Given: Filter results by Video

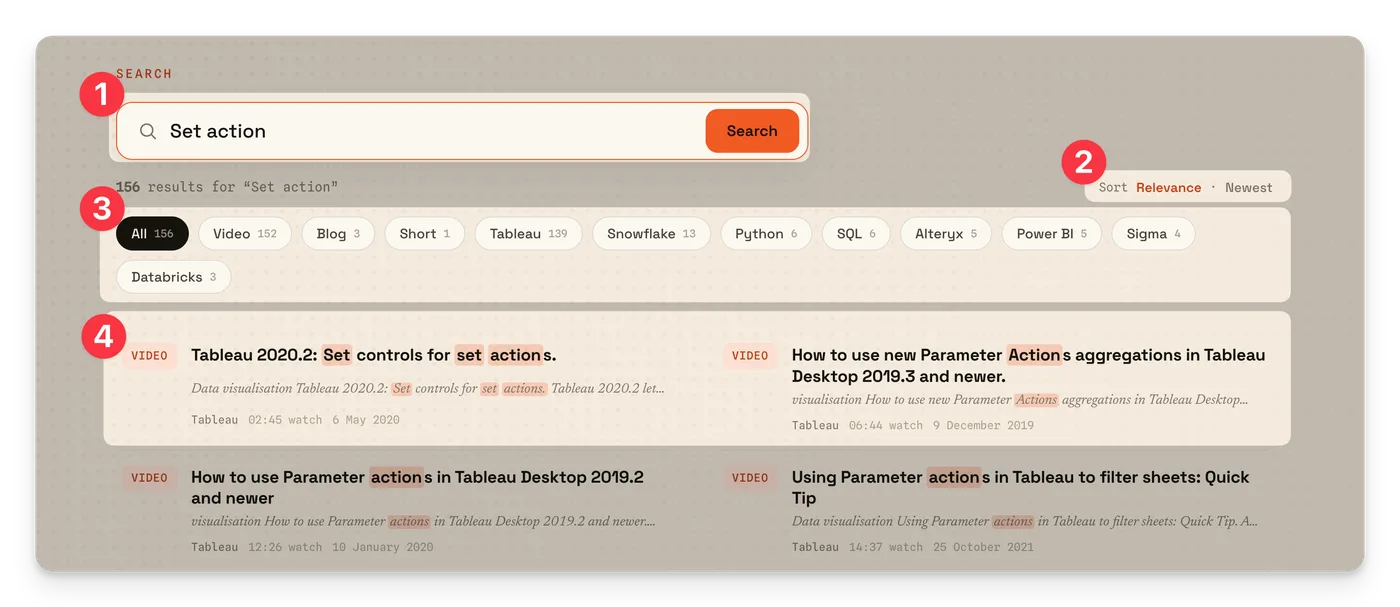Looking at the screenshot, I should (245, 234).
